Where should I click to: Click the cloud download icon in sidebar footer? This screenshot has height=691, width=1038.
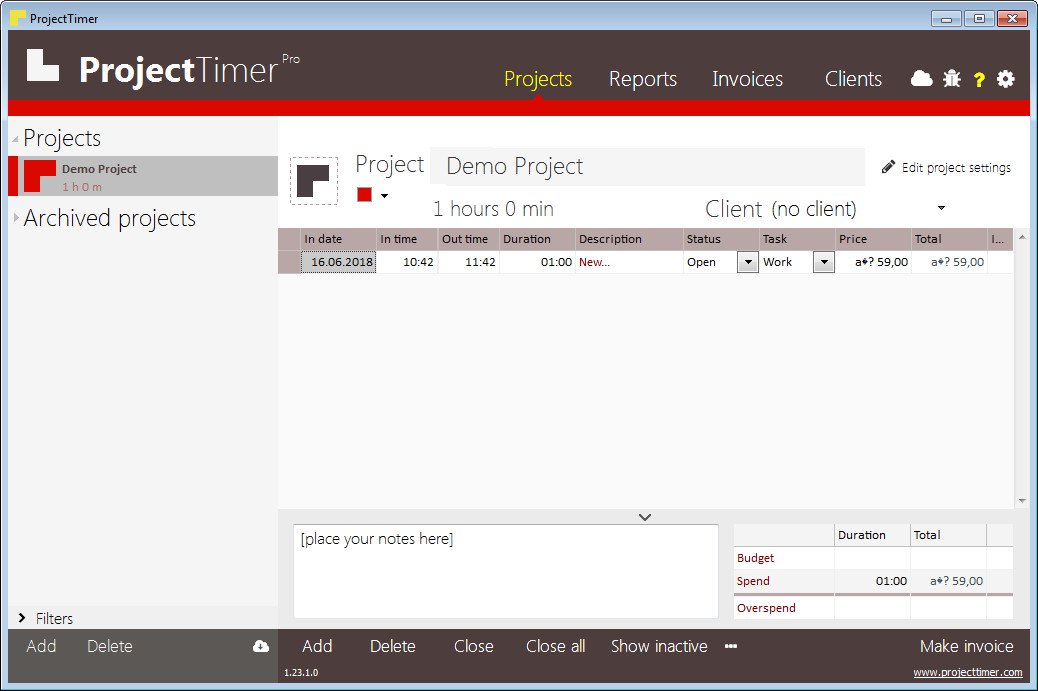(x=261, y=646)
